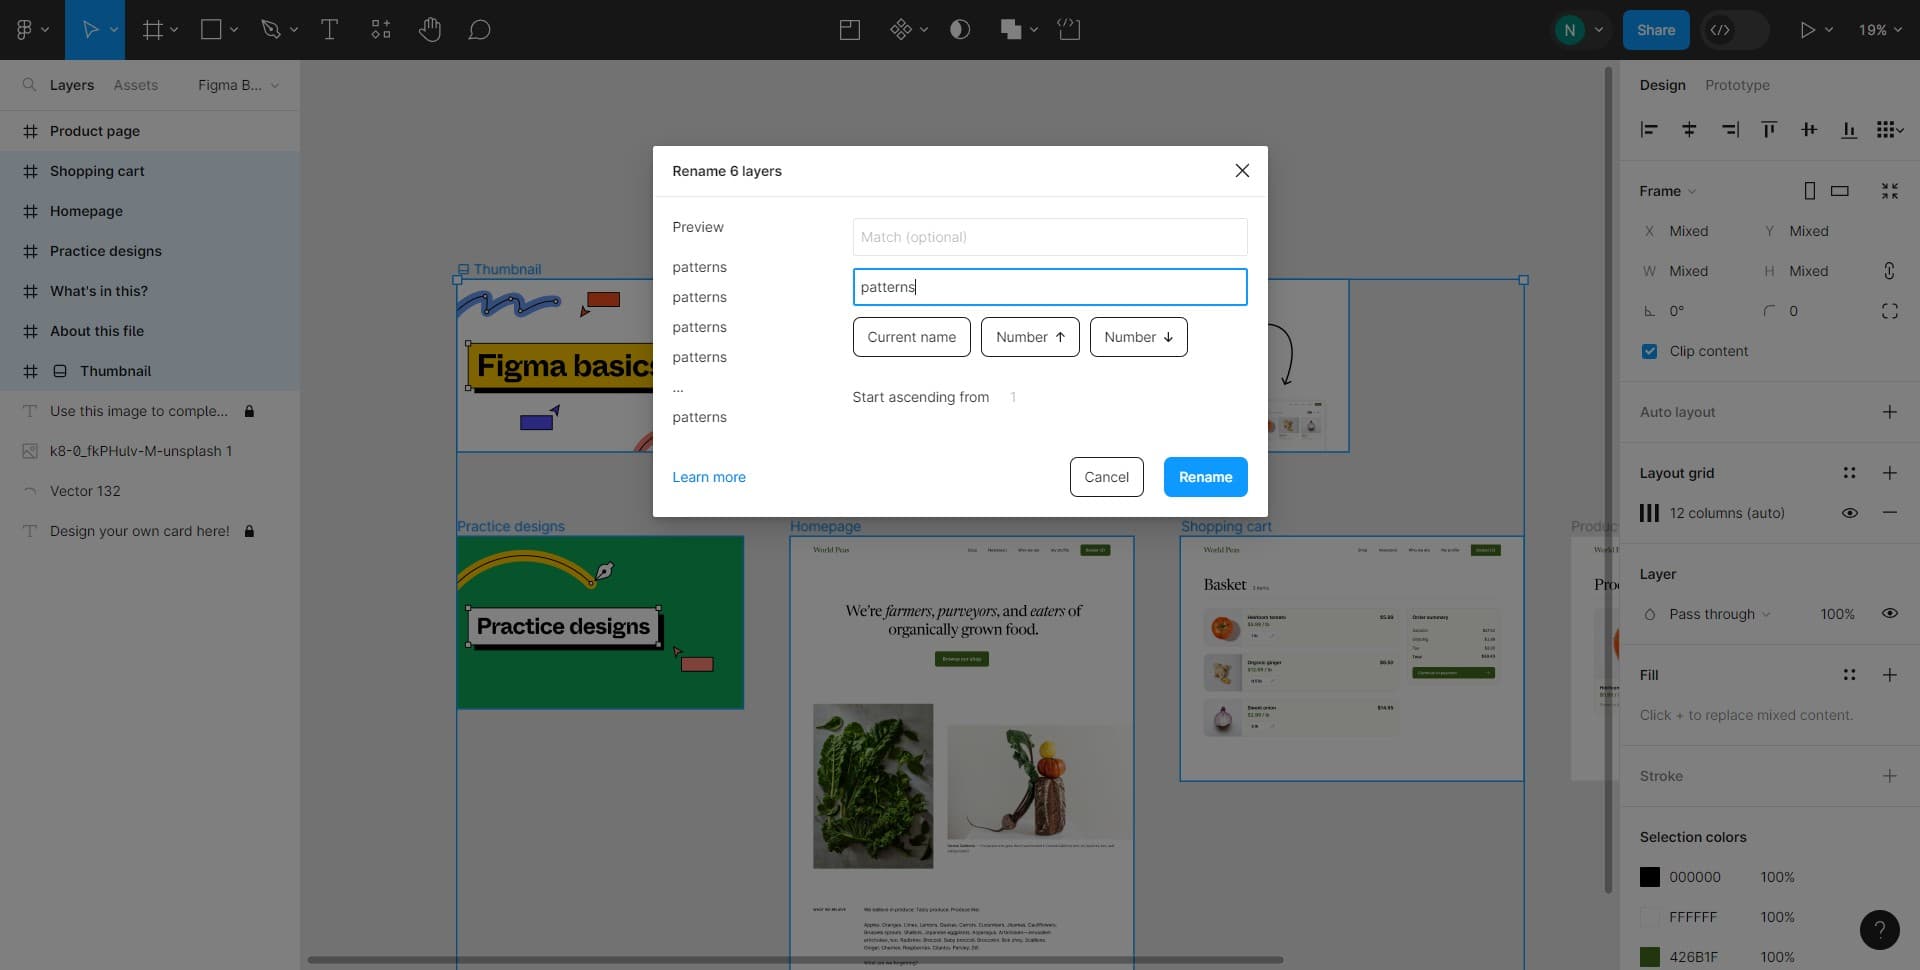
Task: Switch to the Prototype tab
Action: (1736, 85)
